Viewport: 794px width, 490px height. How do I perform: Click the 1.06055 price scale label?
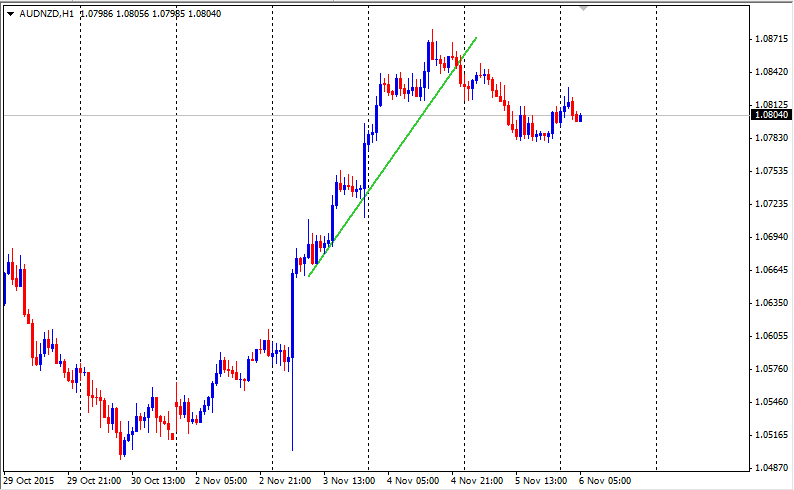point(771,336)
